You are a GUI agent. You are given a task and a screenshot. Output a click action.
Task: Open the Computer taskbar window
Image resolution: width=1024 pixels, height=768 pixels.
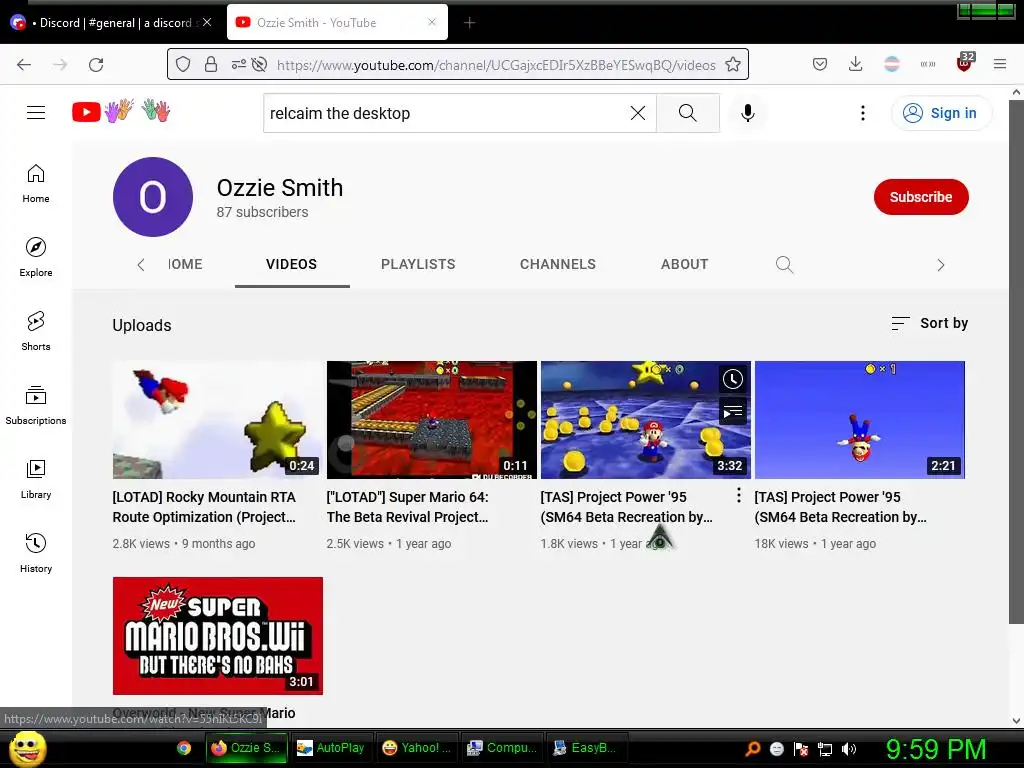point(503,748)
